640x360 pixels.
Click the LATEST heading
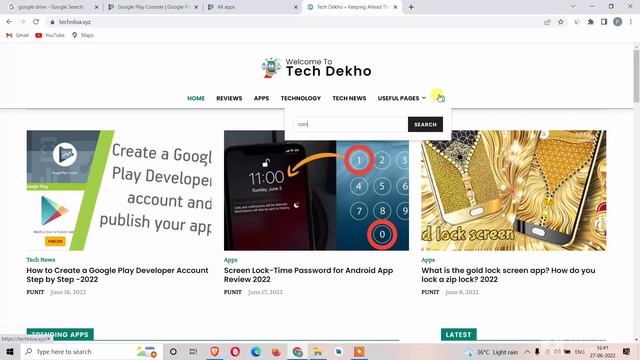(x=458, y=334)
